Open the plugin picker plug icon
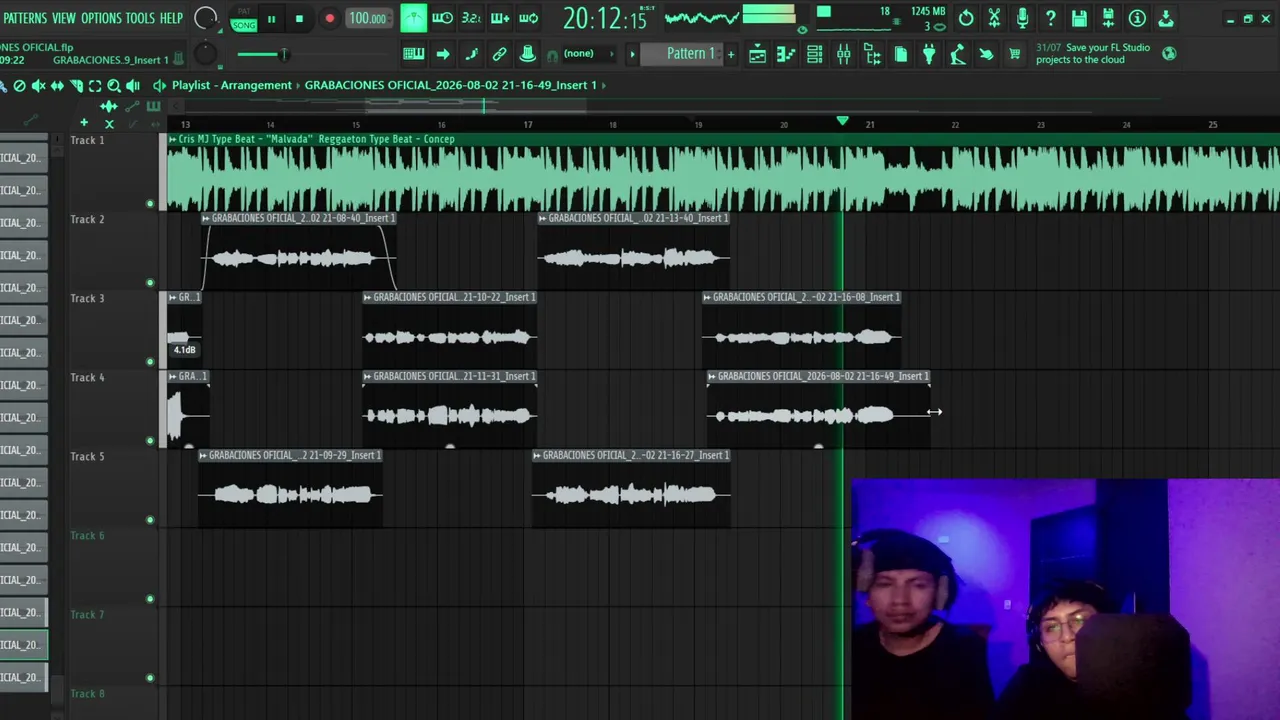1280x720 pixels. 929,54
